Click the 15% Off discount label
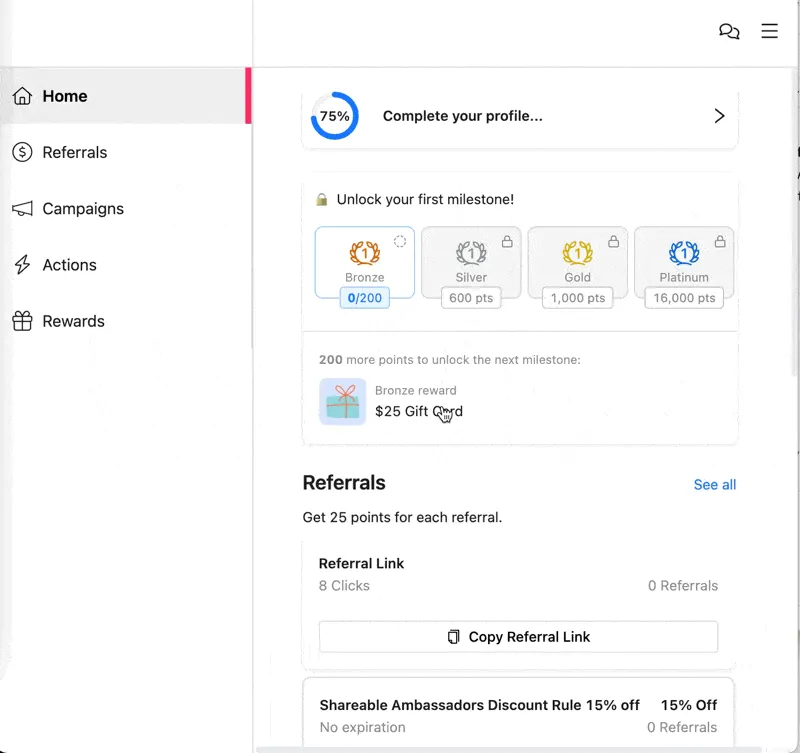Viewport: 800px width, 753px height. pos(689,705)
